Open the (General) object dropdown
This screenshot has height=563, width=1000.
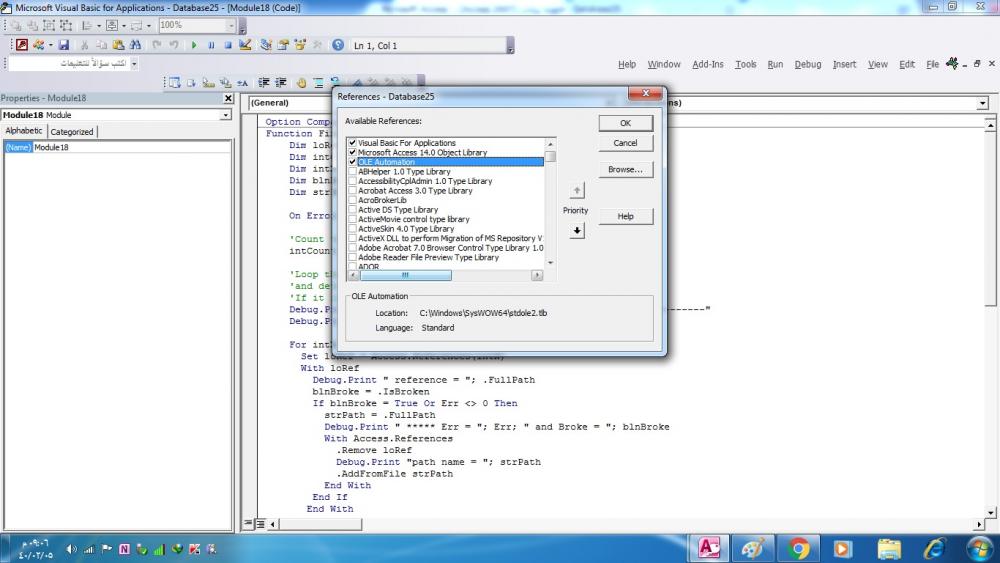click(291, 103)
